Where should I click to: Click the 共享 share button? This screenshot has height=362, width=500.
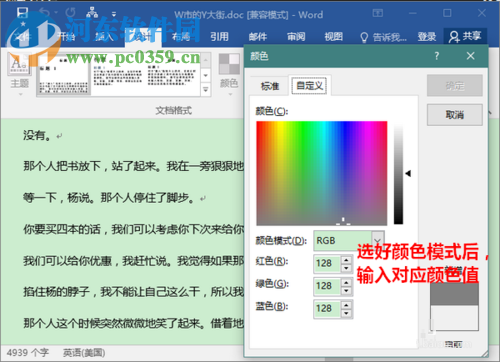coord(465,36)
